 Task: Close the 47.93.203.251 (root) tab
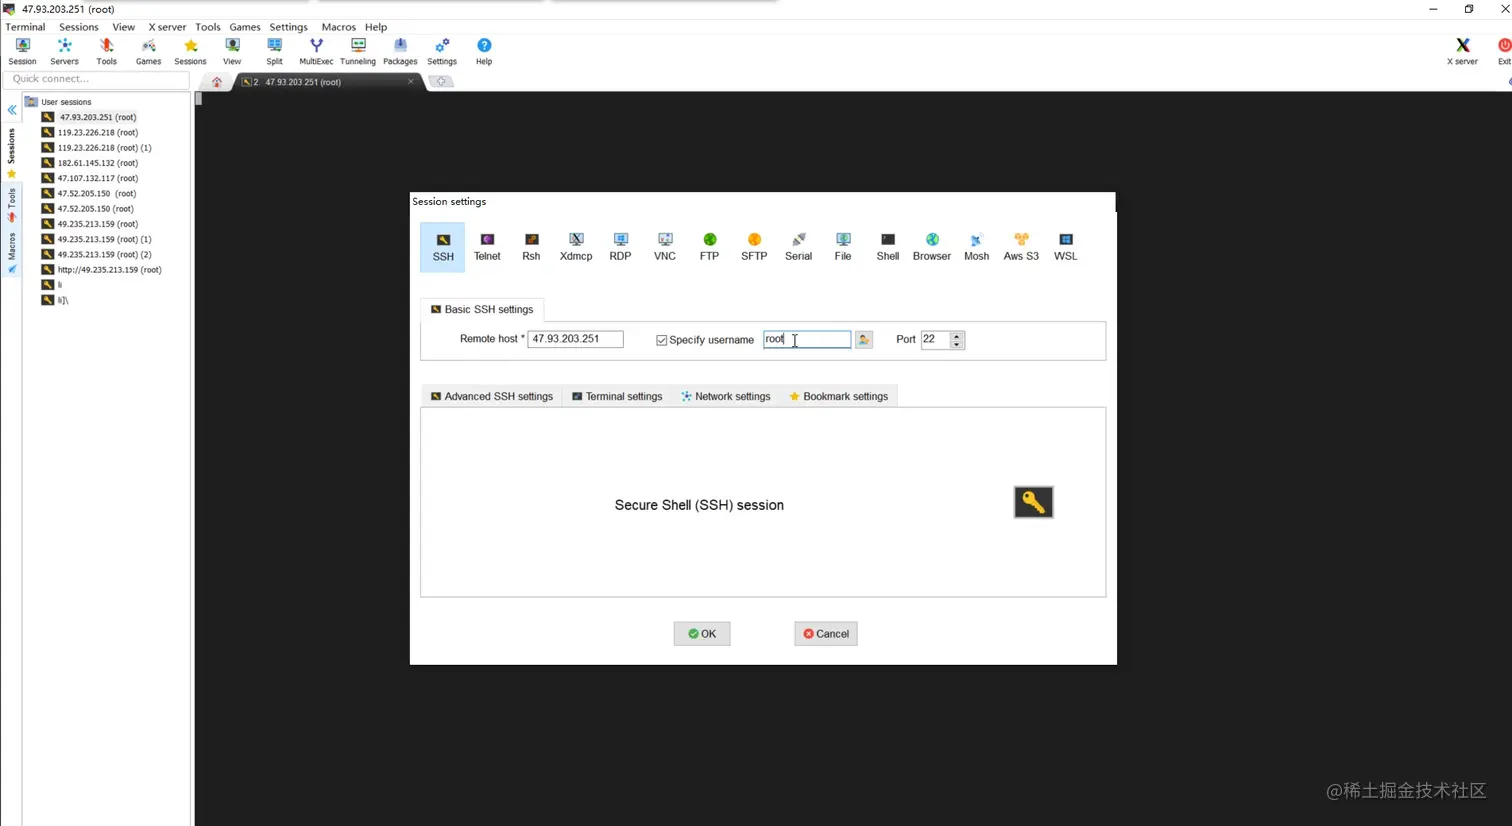(410, 82)
